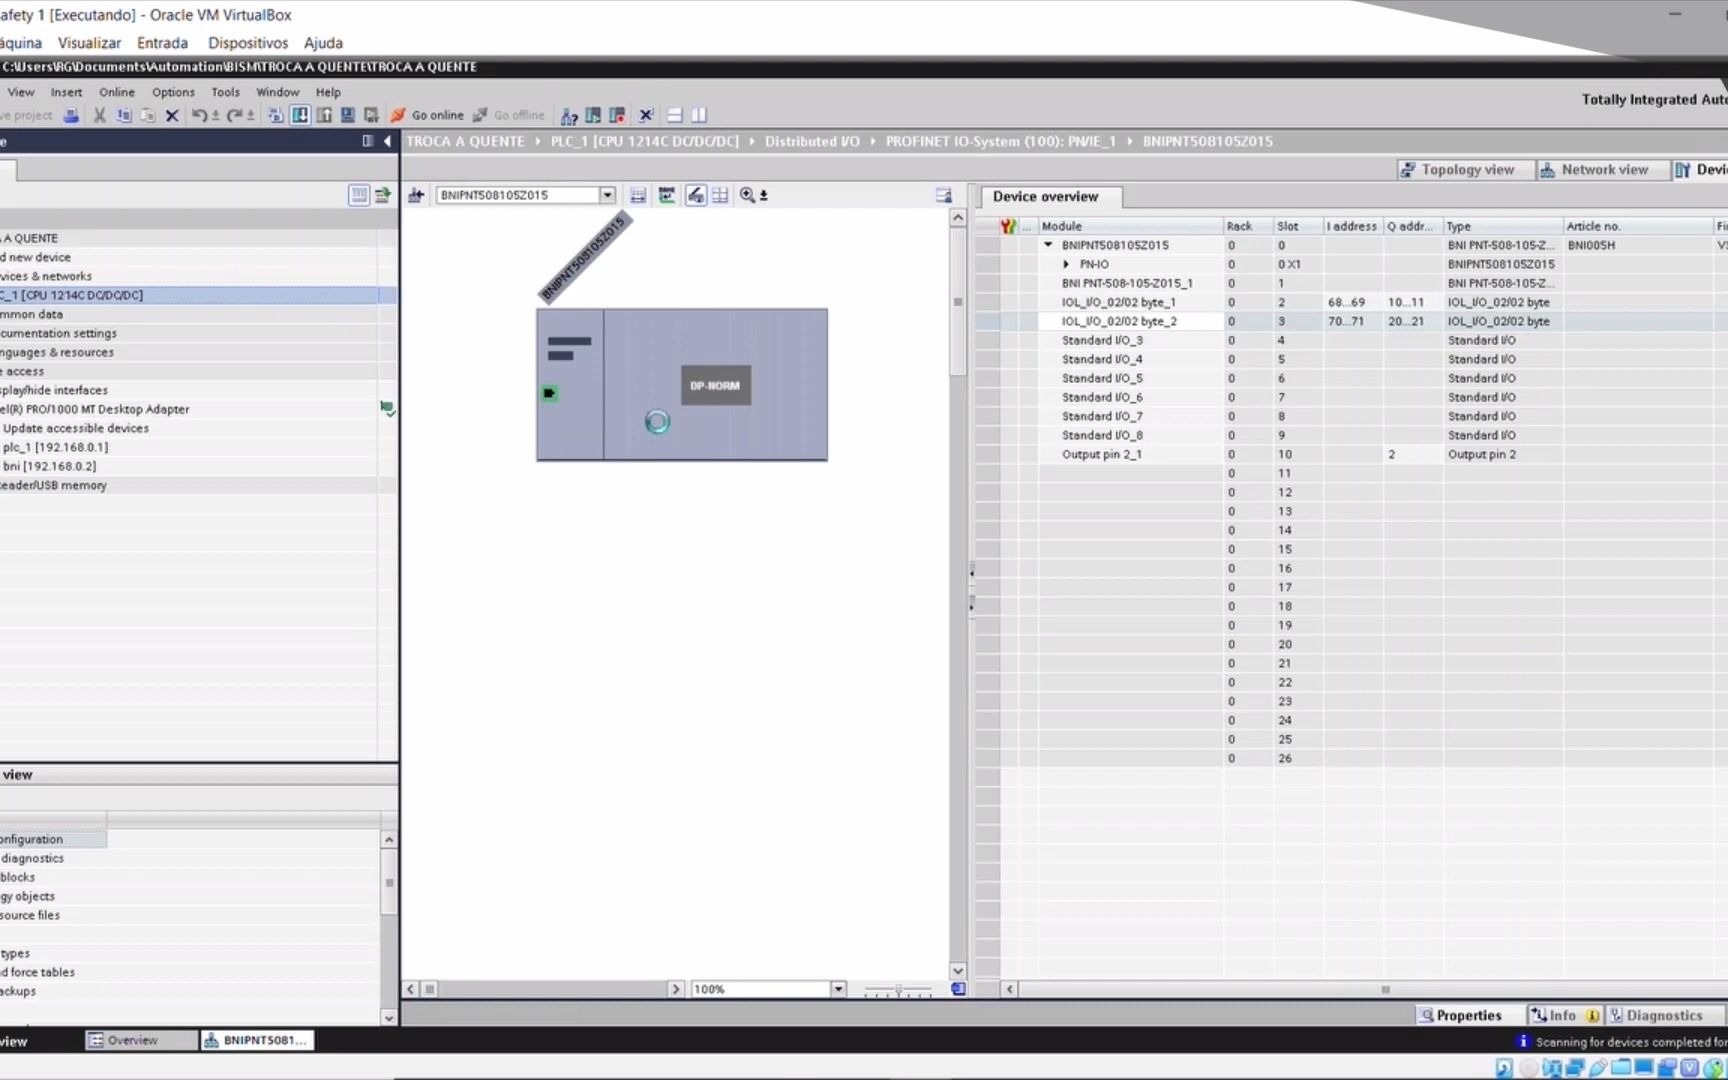The height and width of the screenshot is (1080, 1728).
Task: Collapse the BNIPNT508105Z015 module row
Action: coord(1048,245)
